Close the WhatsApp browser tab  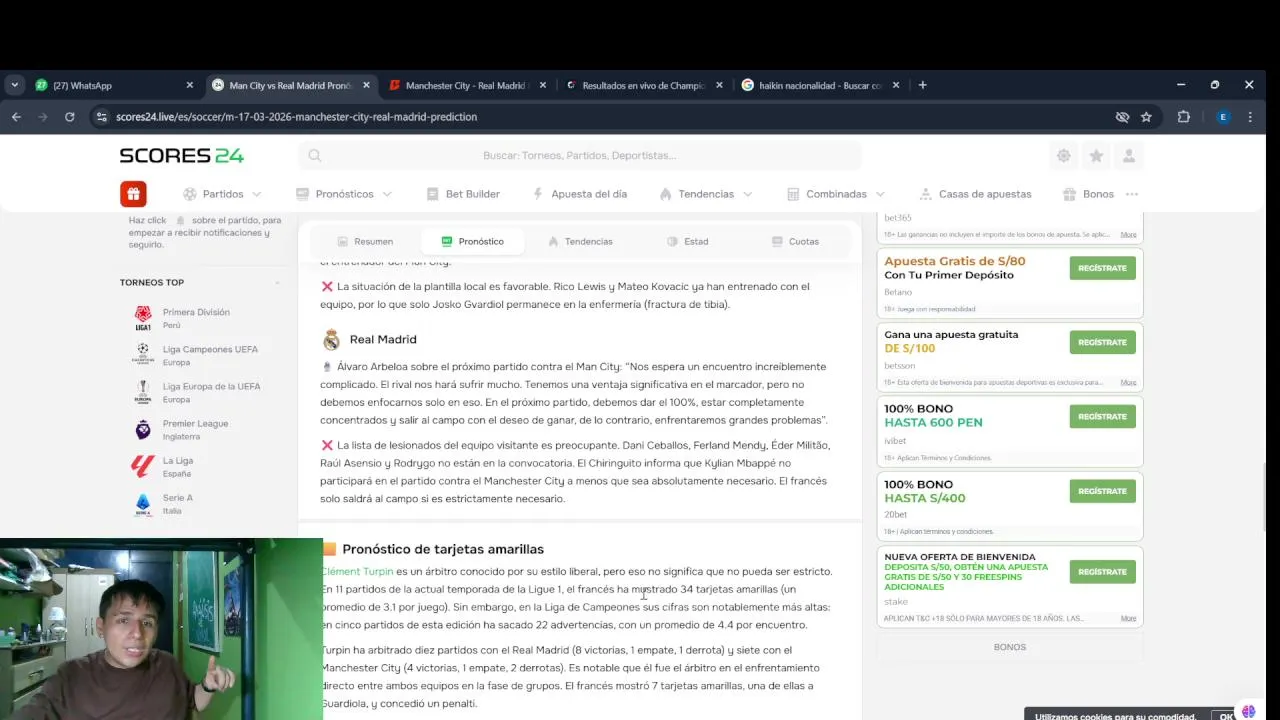pos(190,86)
